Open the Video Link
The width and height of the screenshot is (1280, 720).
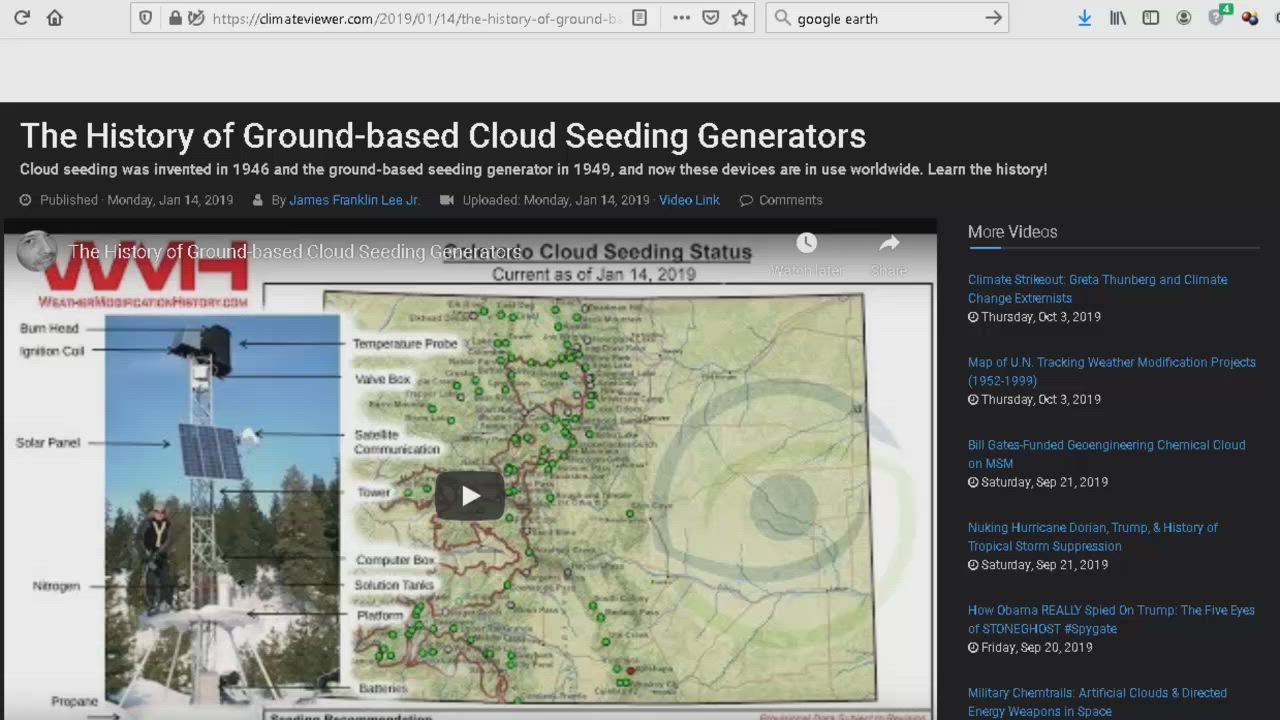689,200
